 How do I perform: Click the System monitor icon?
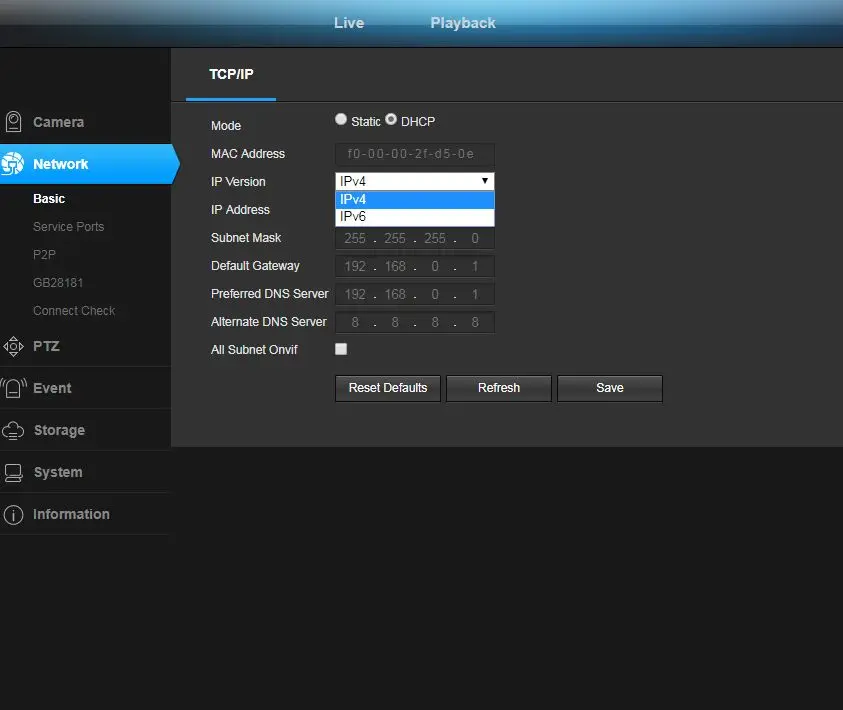[13, 472]
